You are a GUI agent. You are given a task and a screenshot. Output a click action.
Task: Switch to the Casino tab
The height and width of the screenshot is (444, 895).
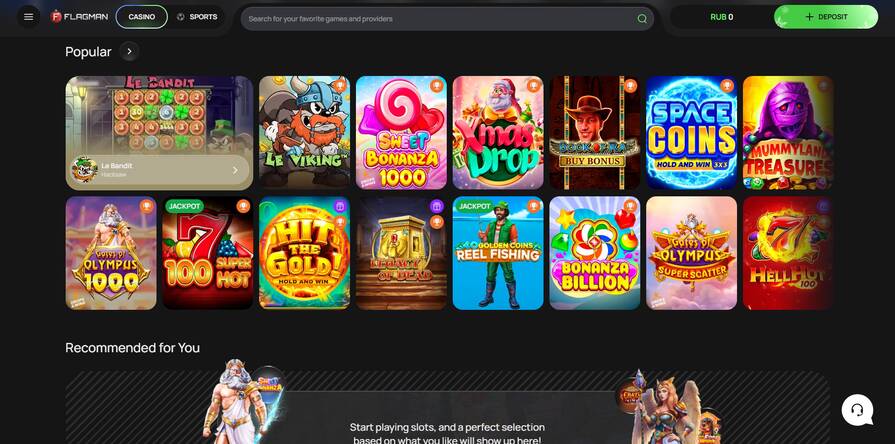[142, 17]
